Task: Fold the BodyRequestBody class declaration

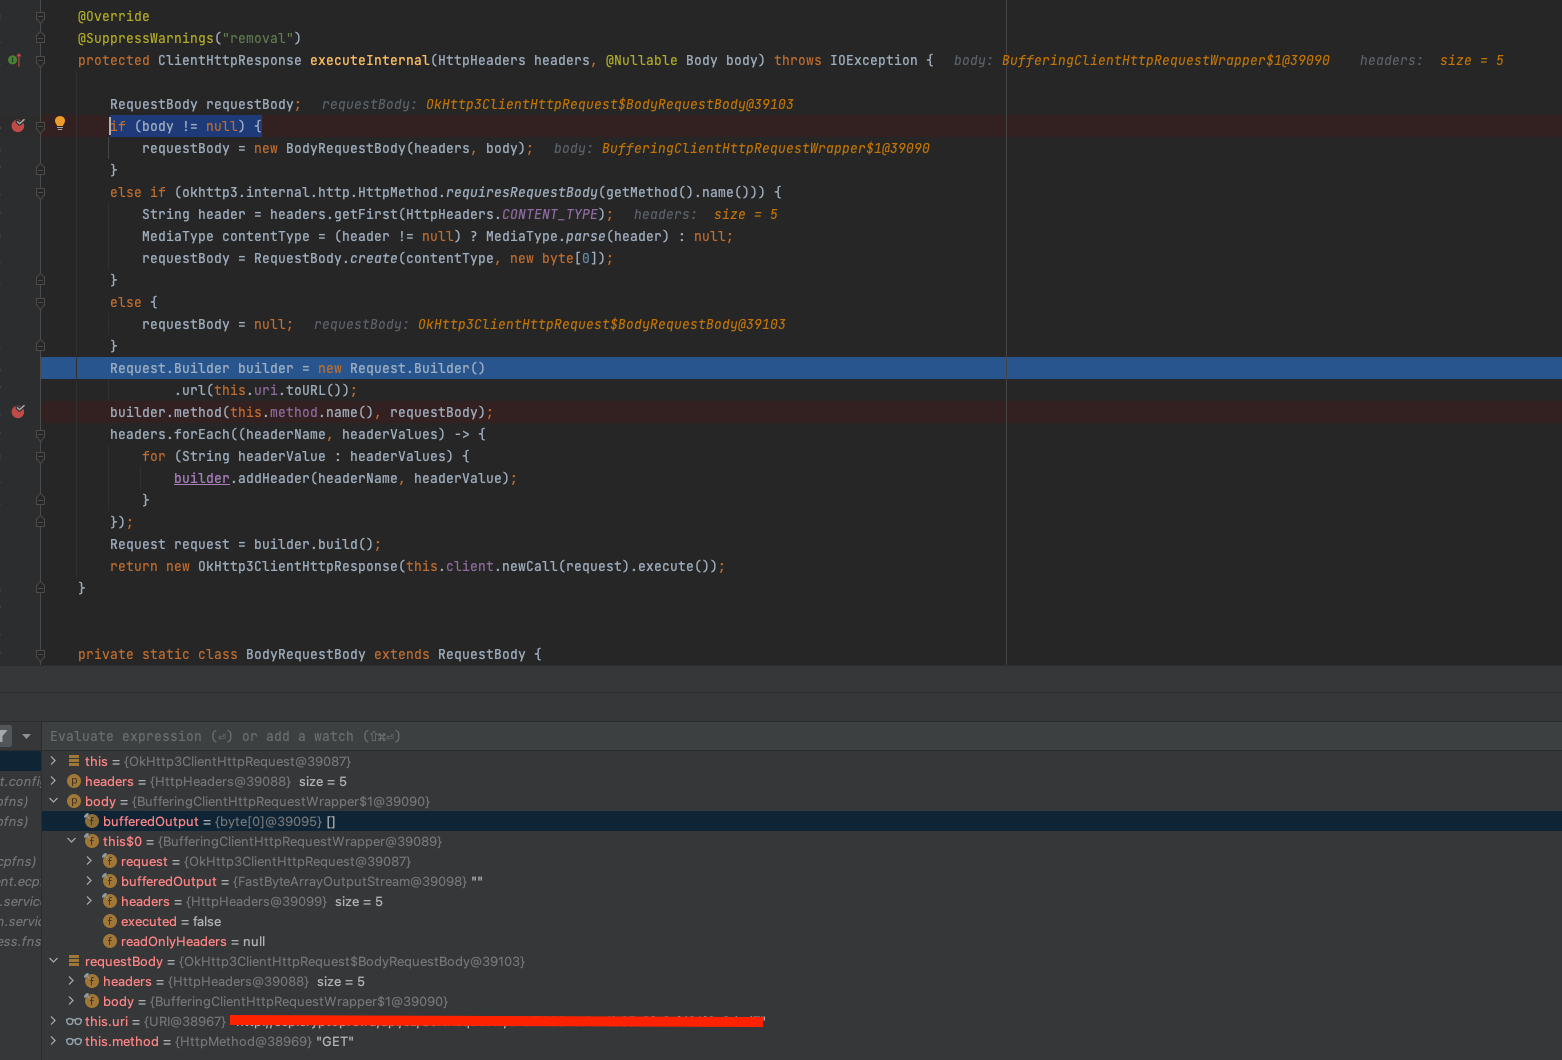Action: (x=40, y=654)
